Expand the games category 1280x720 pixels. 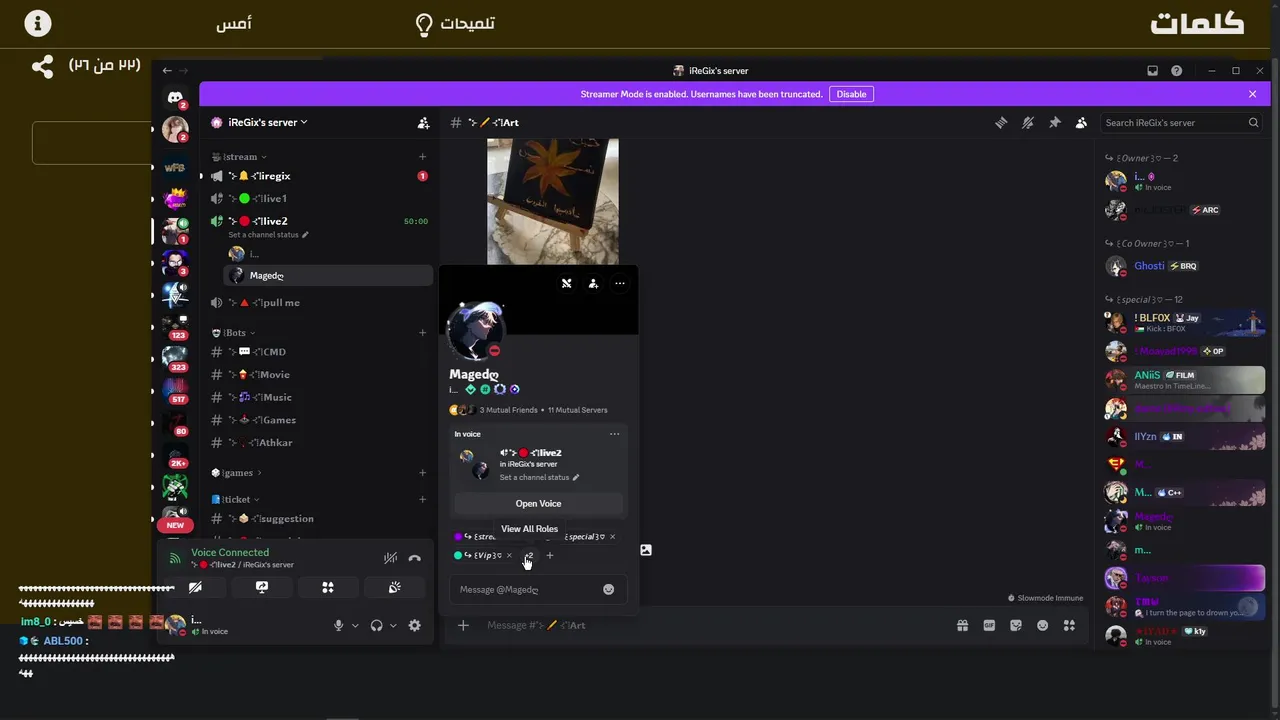pyautogui.click(x=236, y=473)
